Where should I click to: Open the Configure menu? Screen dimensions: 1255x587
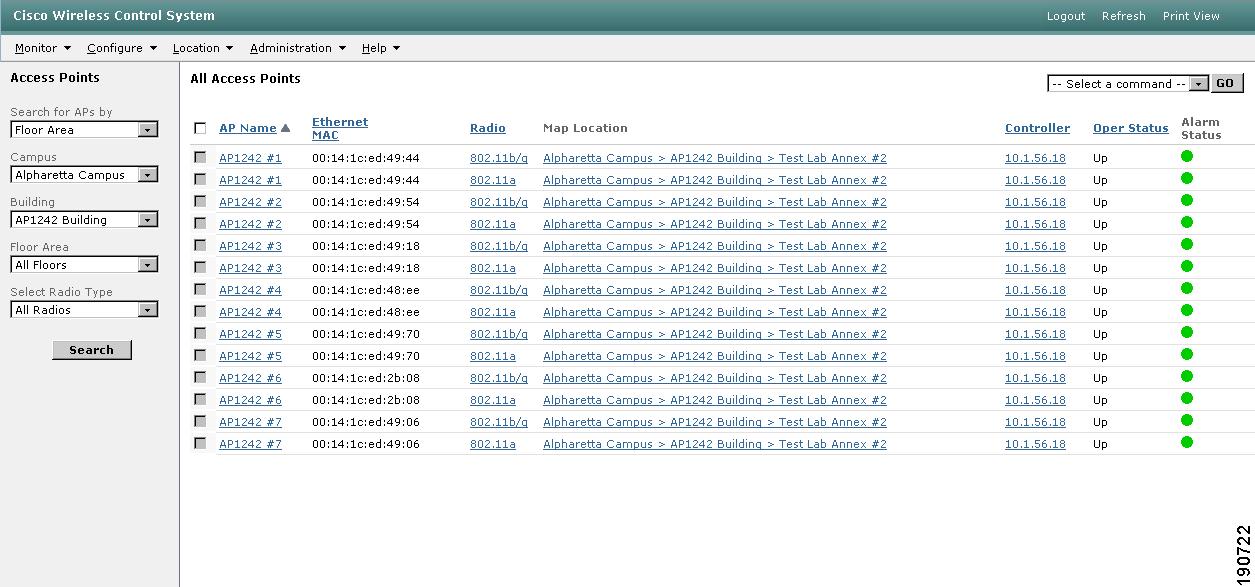122,48
